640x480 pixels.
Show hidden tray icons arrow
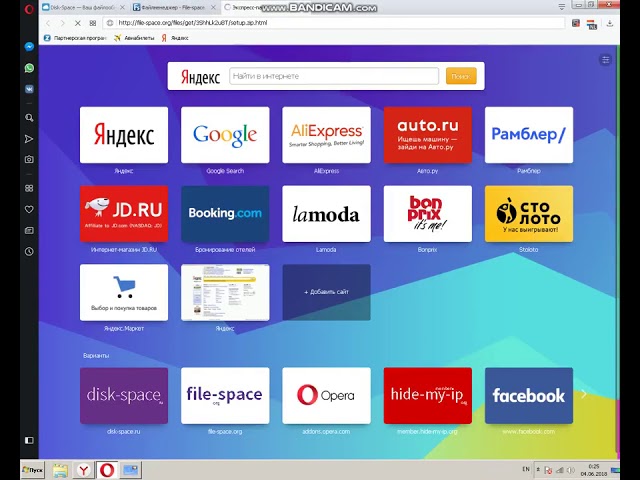coord(538,470)
